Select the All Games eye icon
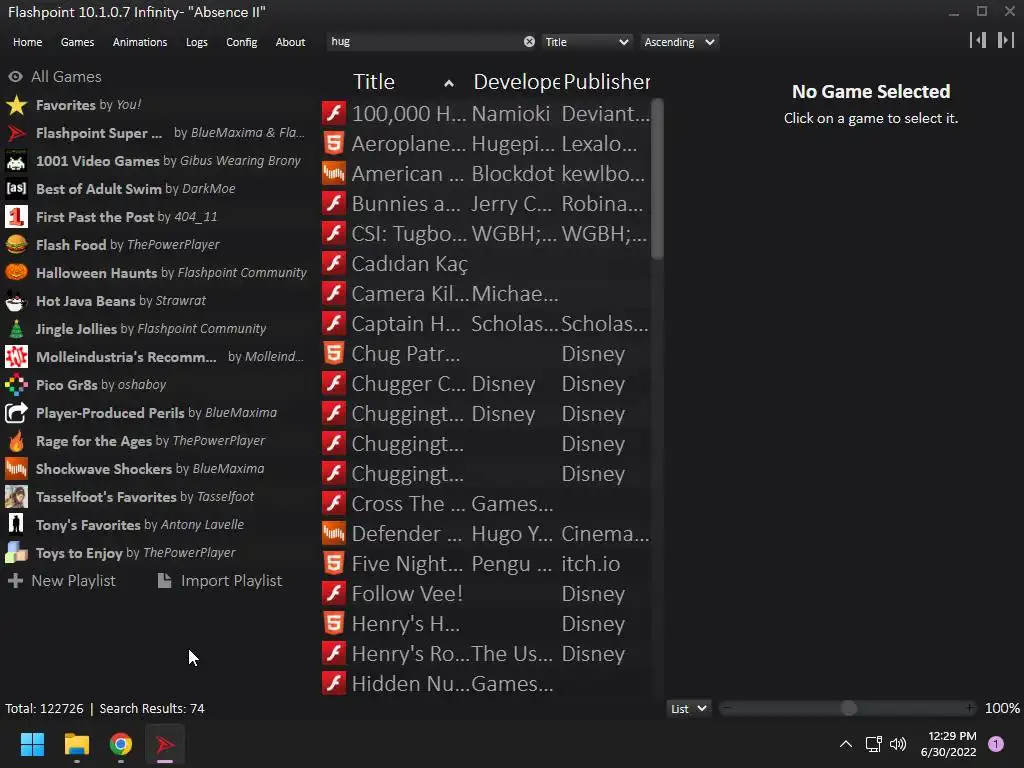The width and height of the screenshot is (1024, 768). click(x=16, y=76)
